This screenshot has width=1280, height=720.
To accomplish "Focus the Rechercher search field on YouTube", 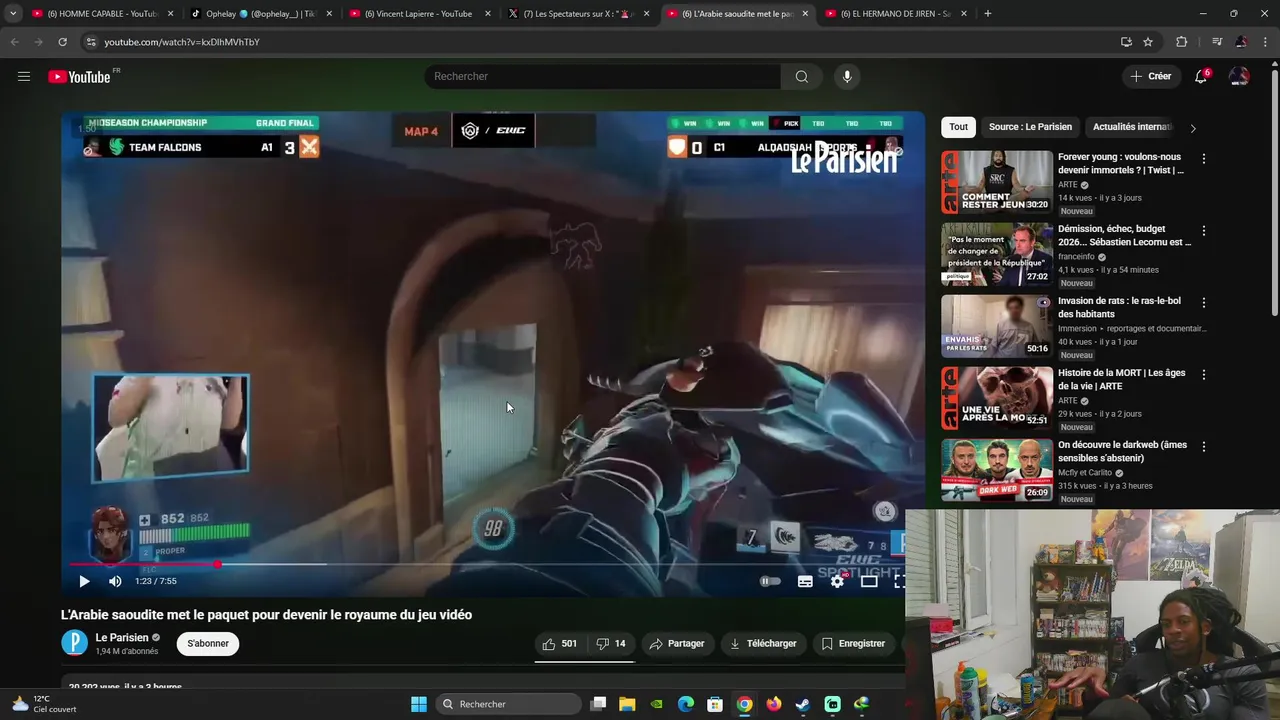I will [603, 76].
